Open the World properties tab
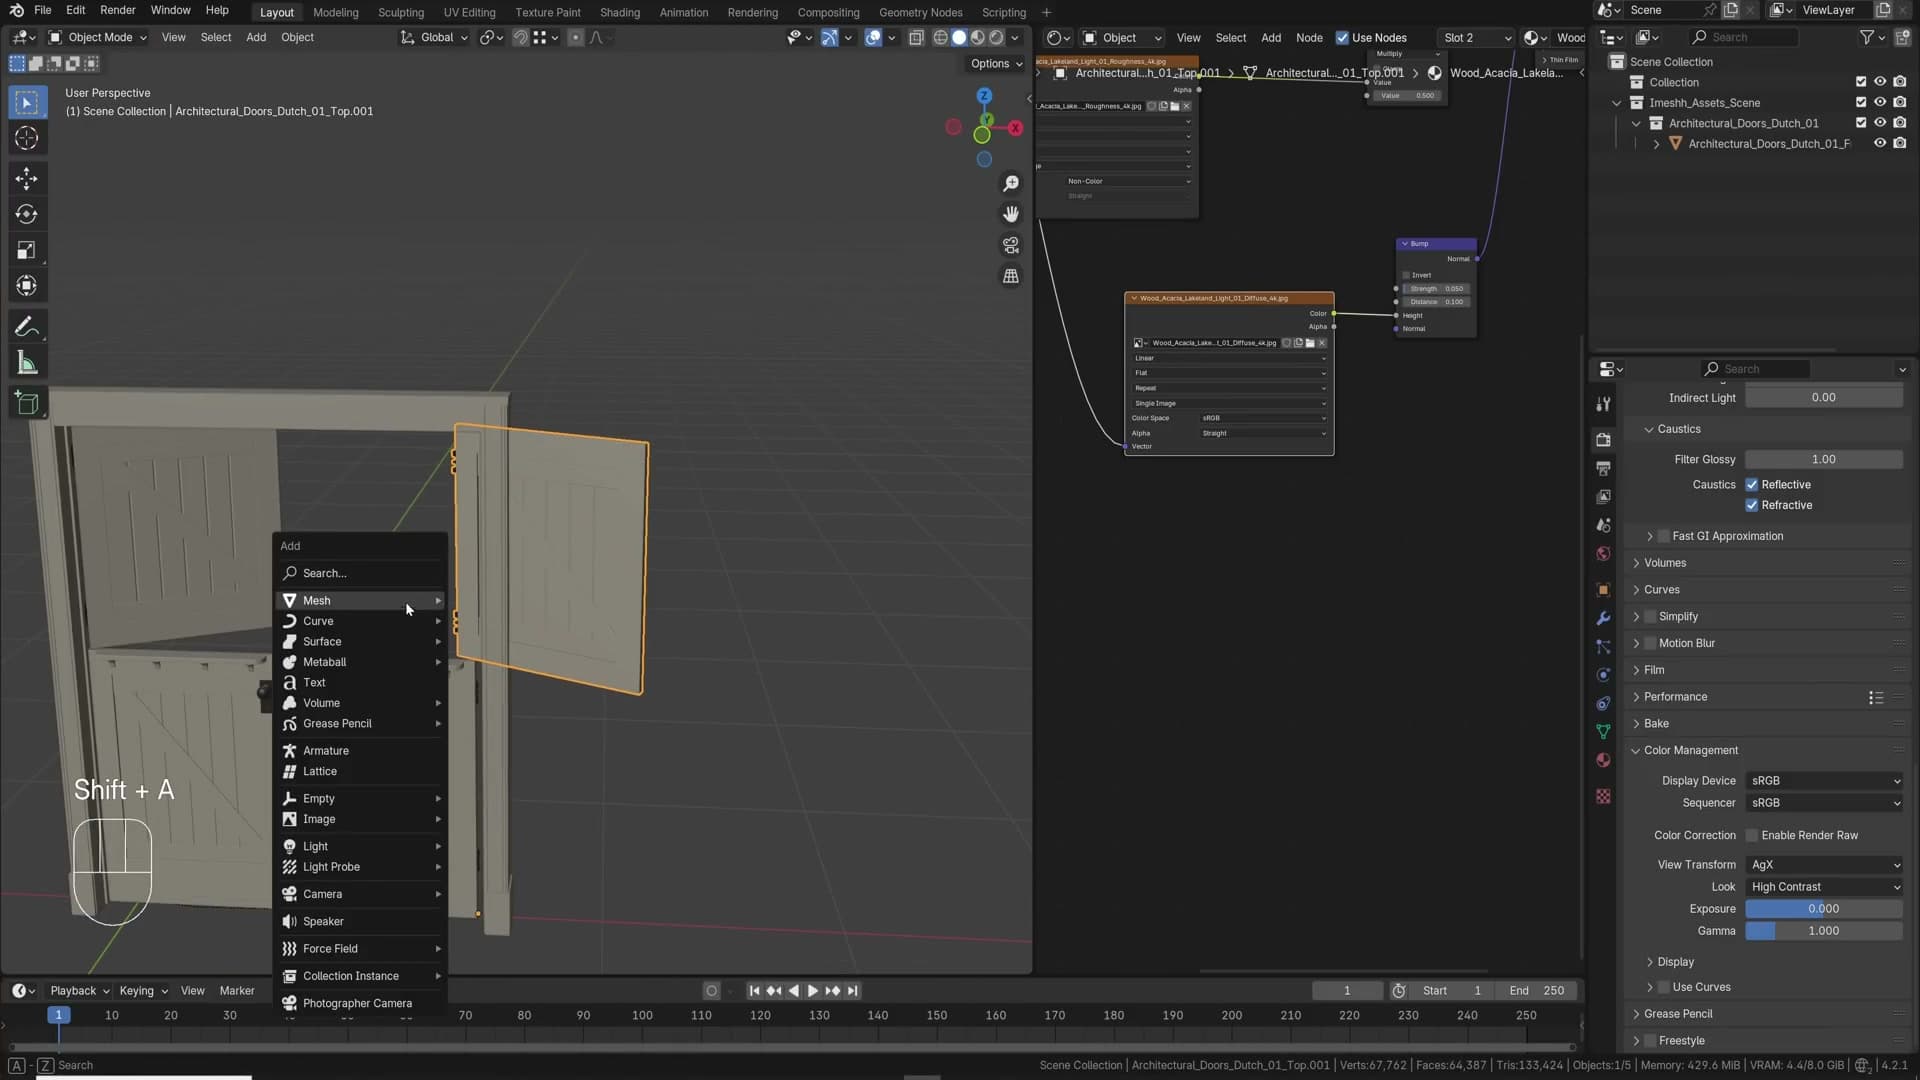 (1604, 554)
